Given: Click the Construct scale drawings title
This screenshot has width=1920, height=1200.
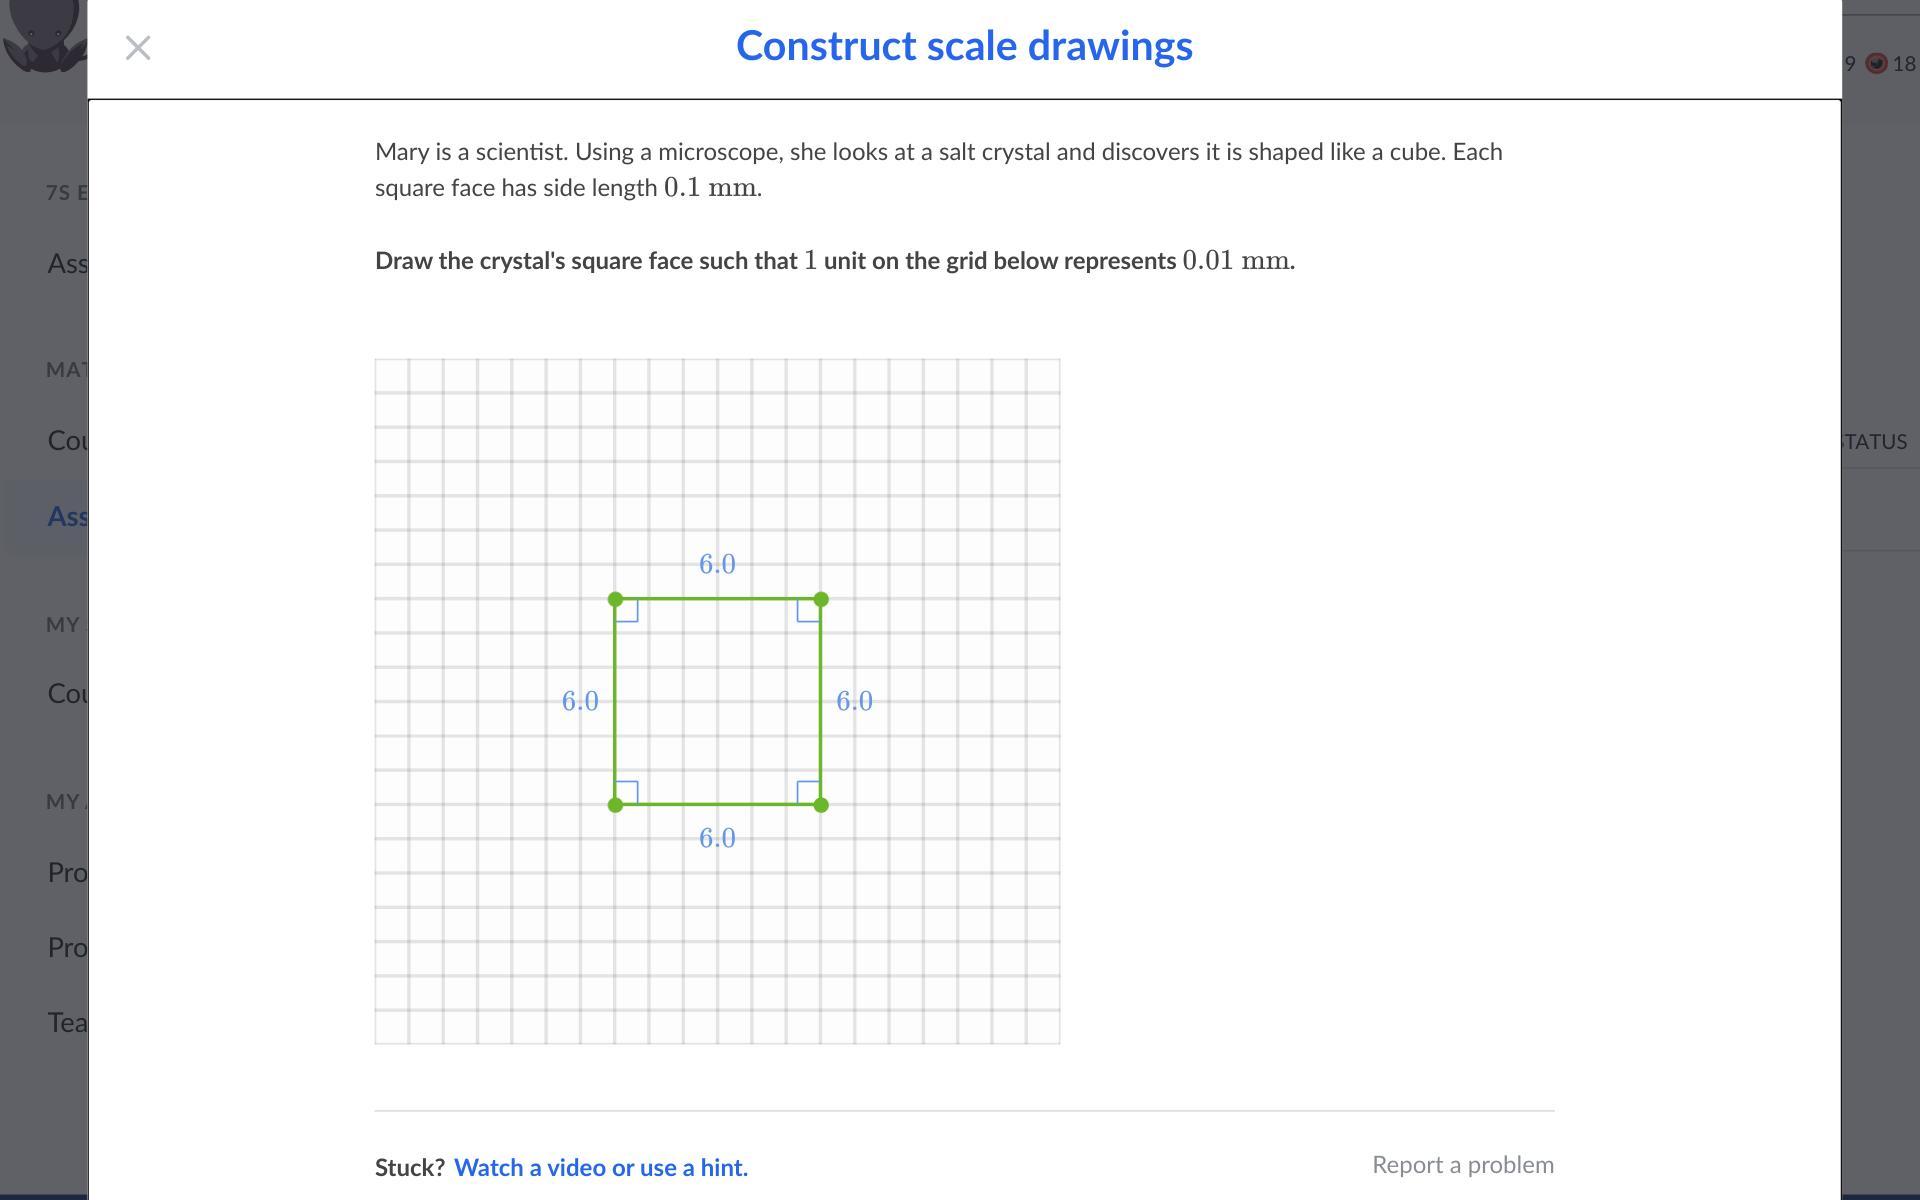Looking at the screenshot, I should [x=964, y=46].
